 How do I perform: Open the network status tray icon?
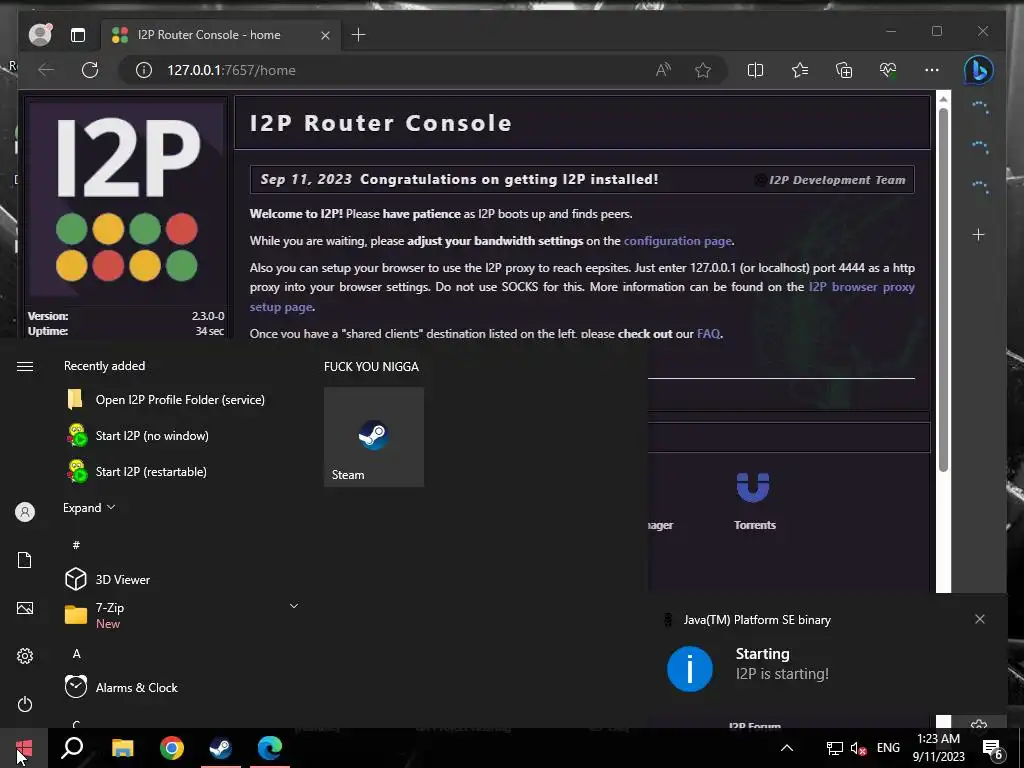[x=834, y=748]
